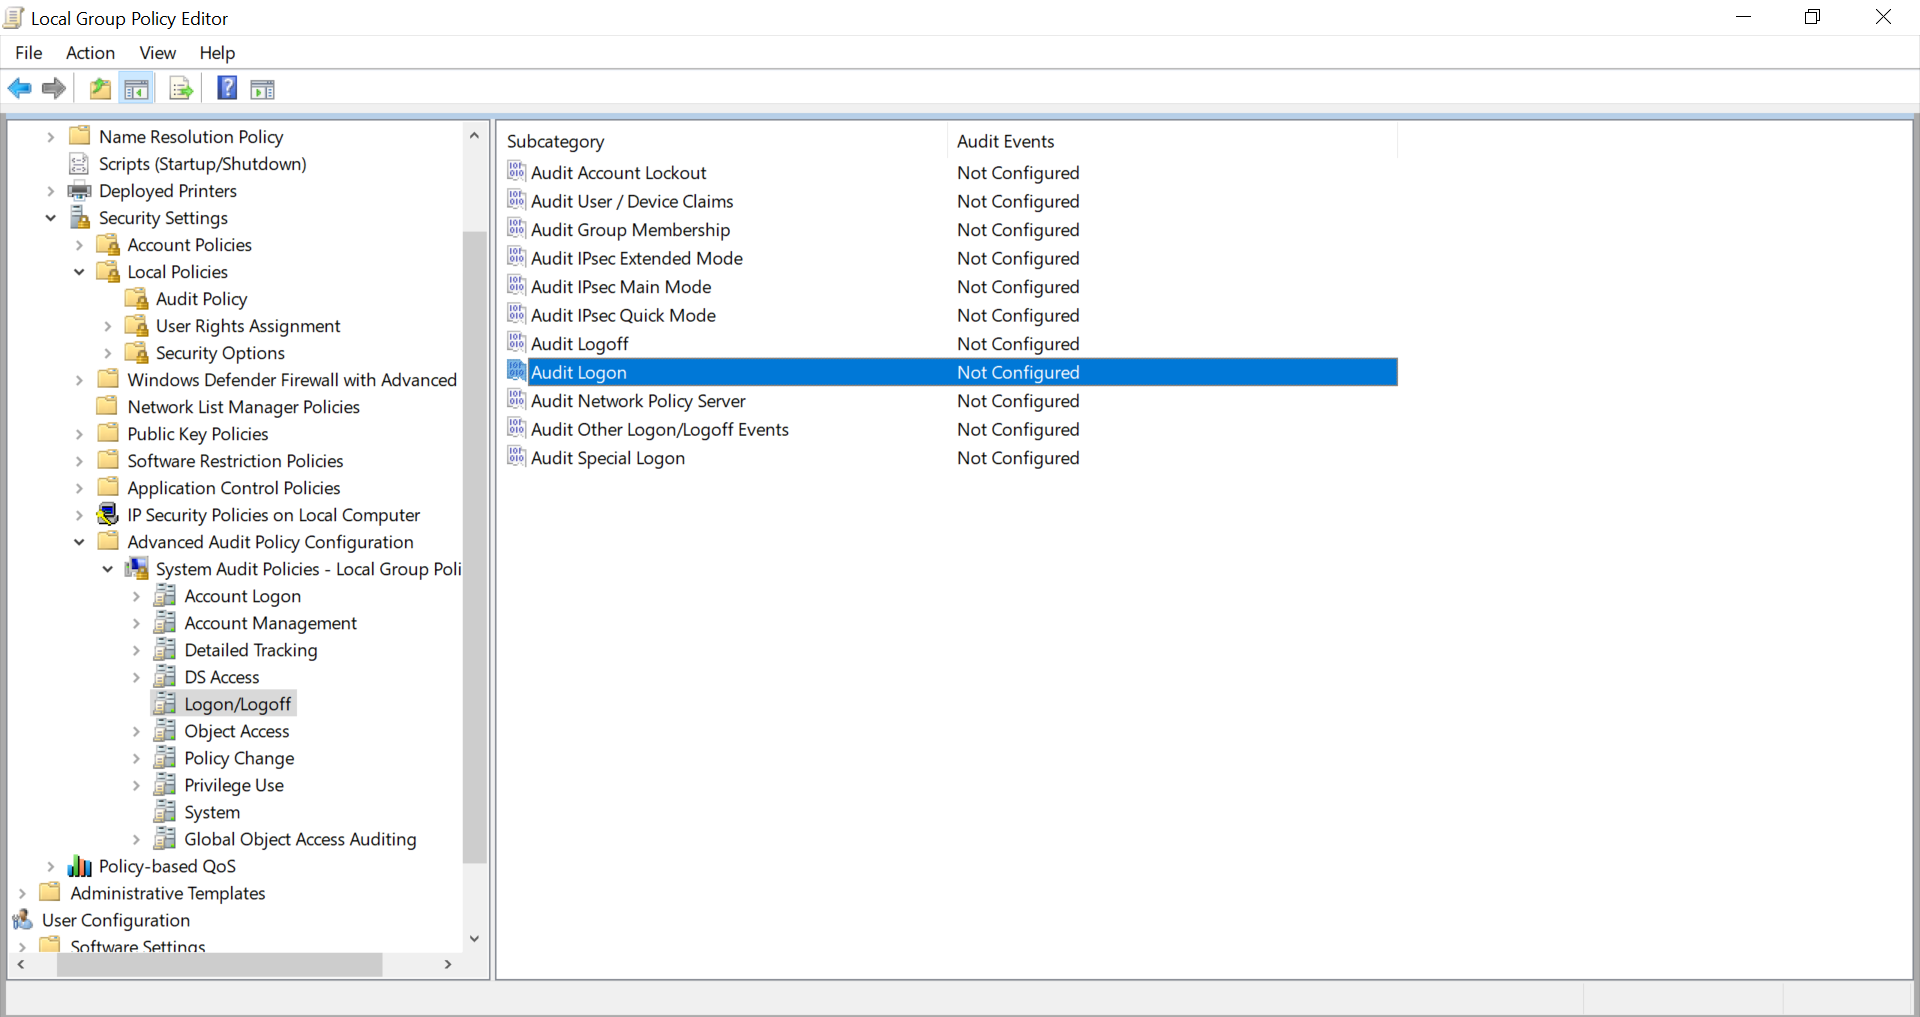
Task: Select Audit Special Logon in the subcategory list
Action: 608,458
